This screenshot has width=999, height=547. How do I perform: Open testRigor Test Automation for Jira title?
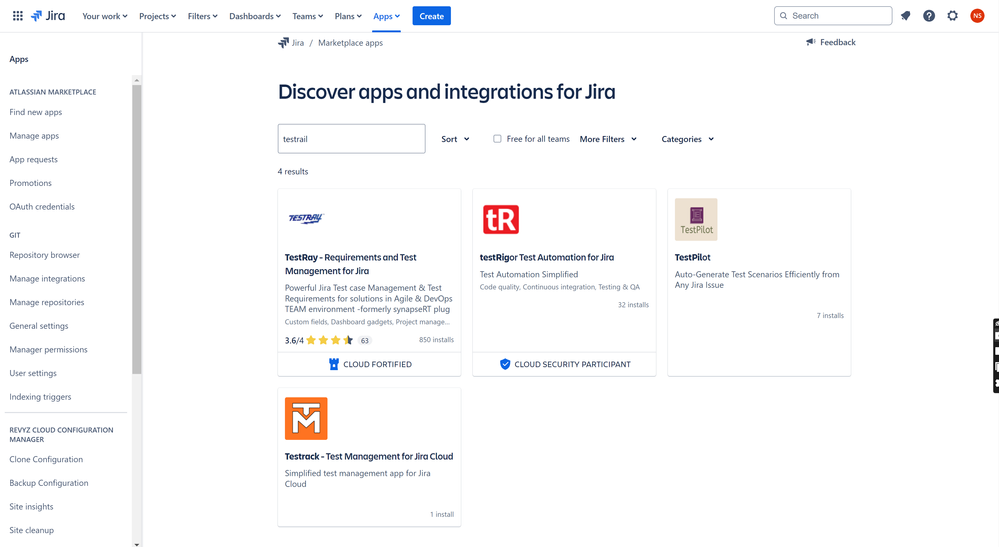tap(547, 257)
